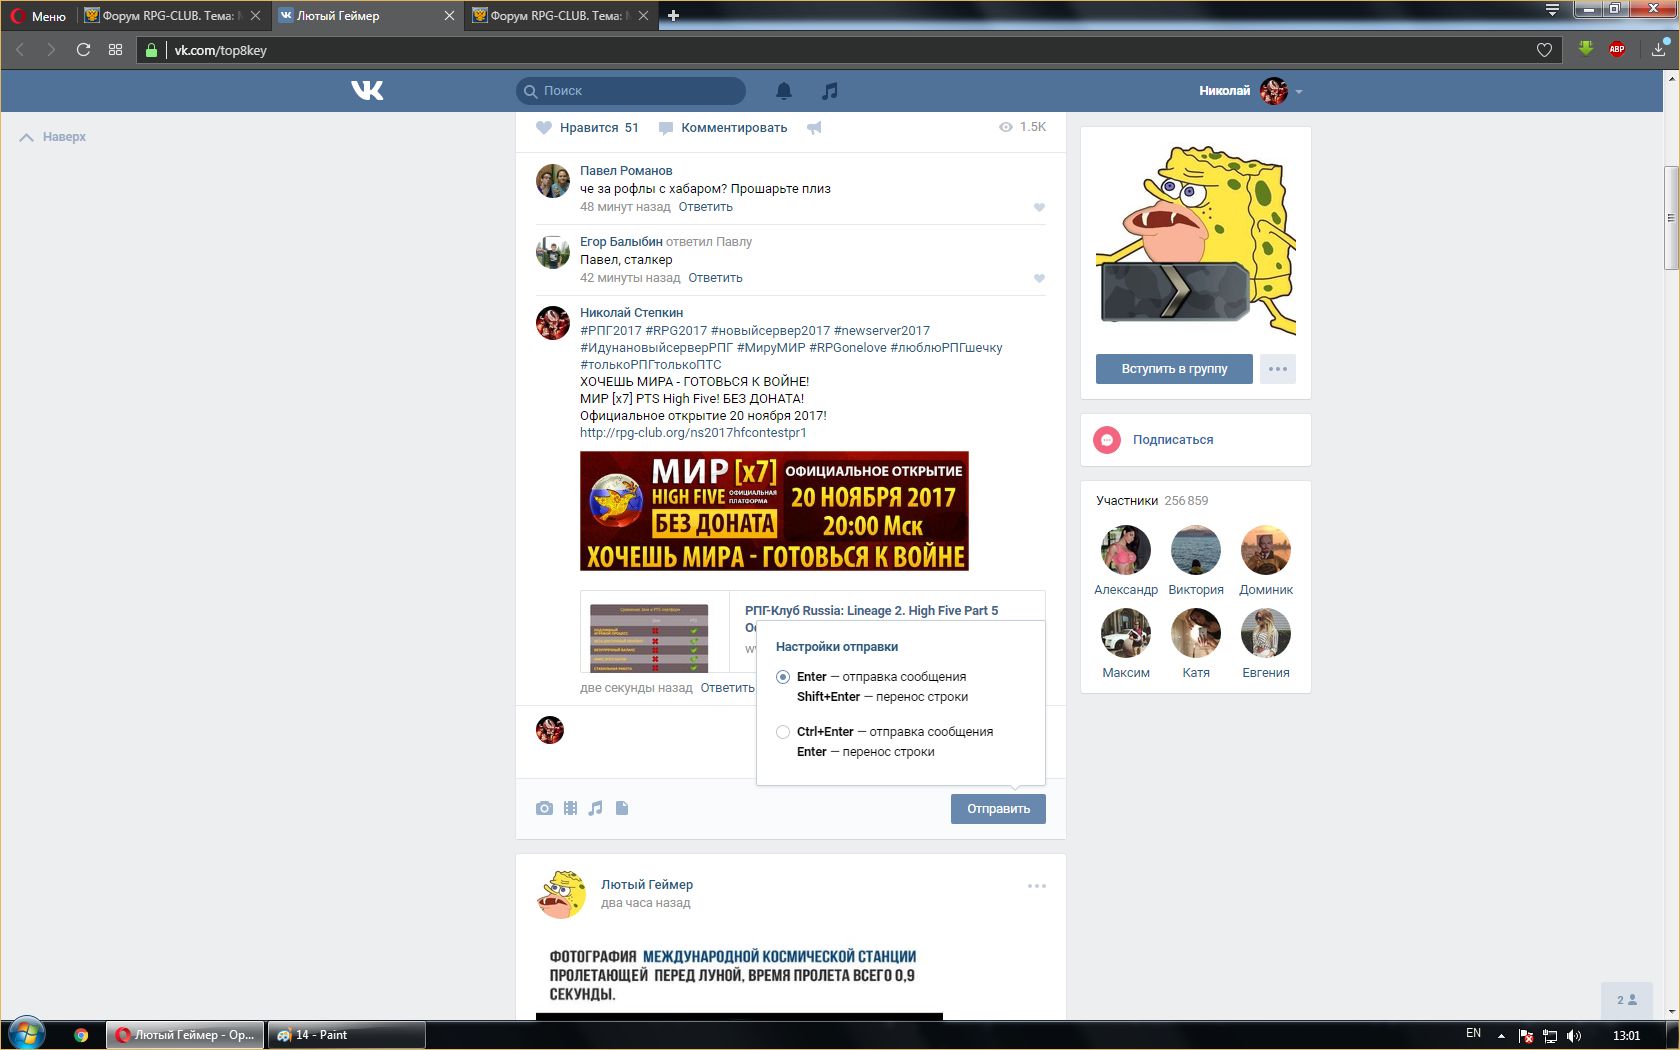Reply to Егор Балыбин's comment

pos(715,278)
